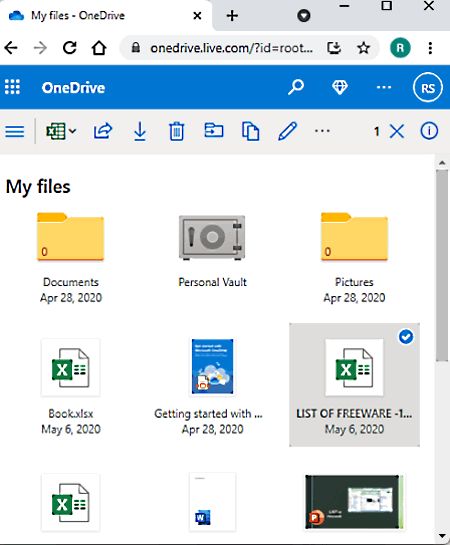Open the Chrome three-dot menu
450x545 pixels.
(430, 48)
